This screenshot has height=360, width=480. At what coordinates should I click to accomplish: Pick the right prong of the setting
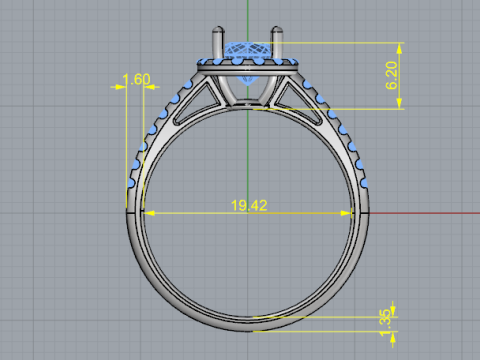pos(277,43)
